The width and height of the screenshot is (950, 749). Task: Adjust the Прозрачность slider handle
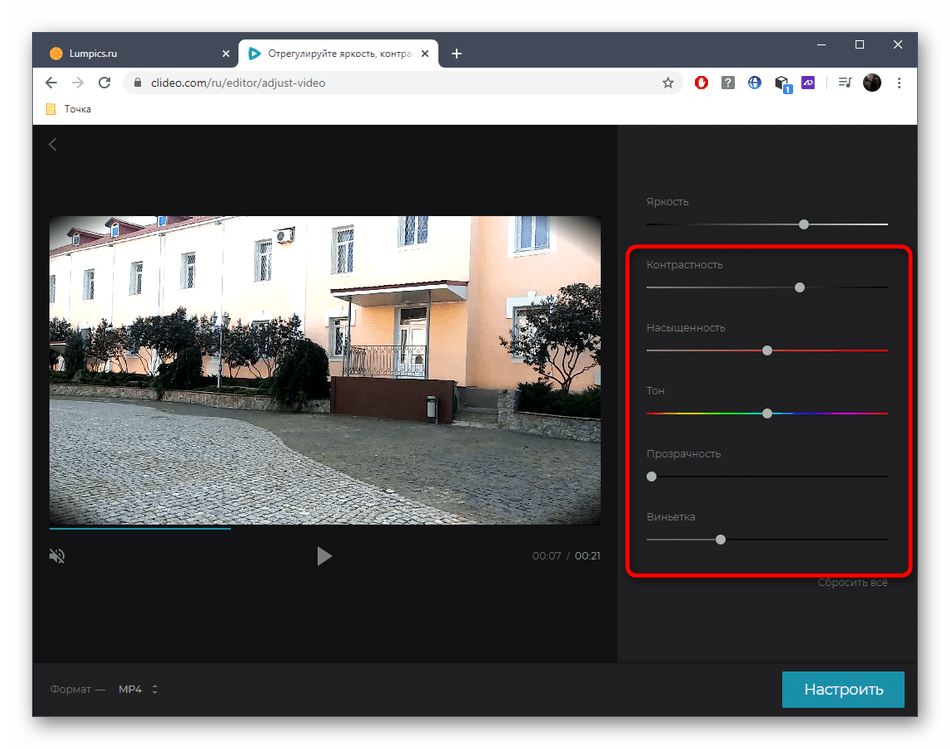pyautogui.click(x=651, y=476)
